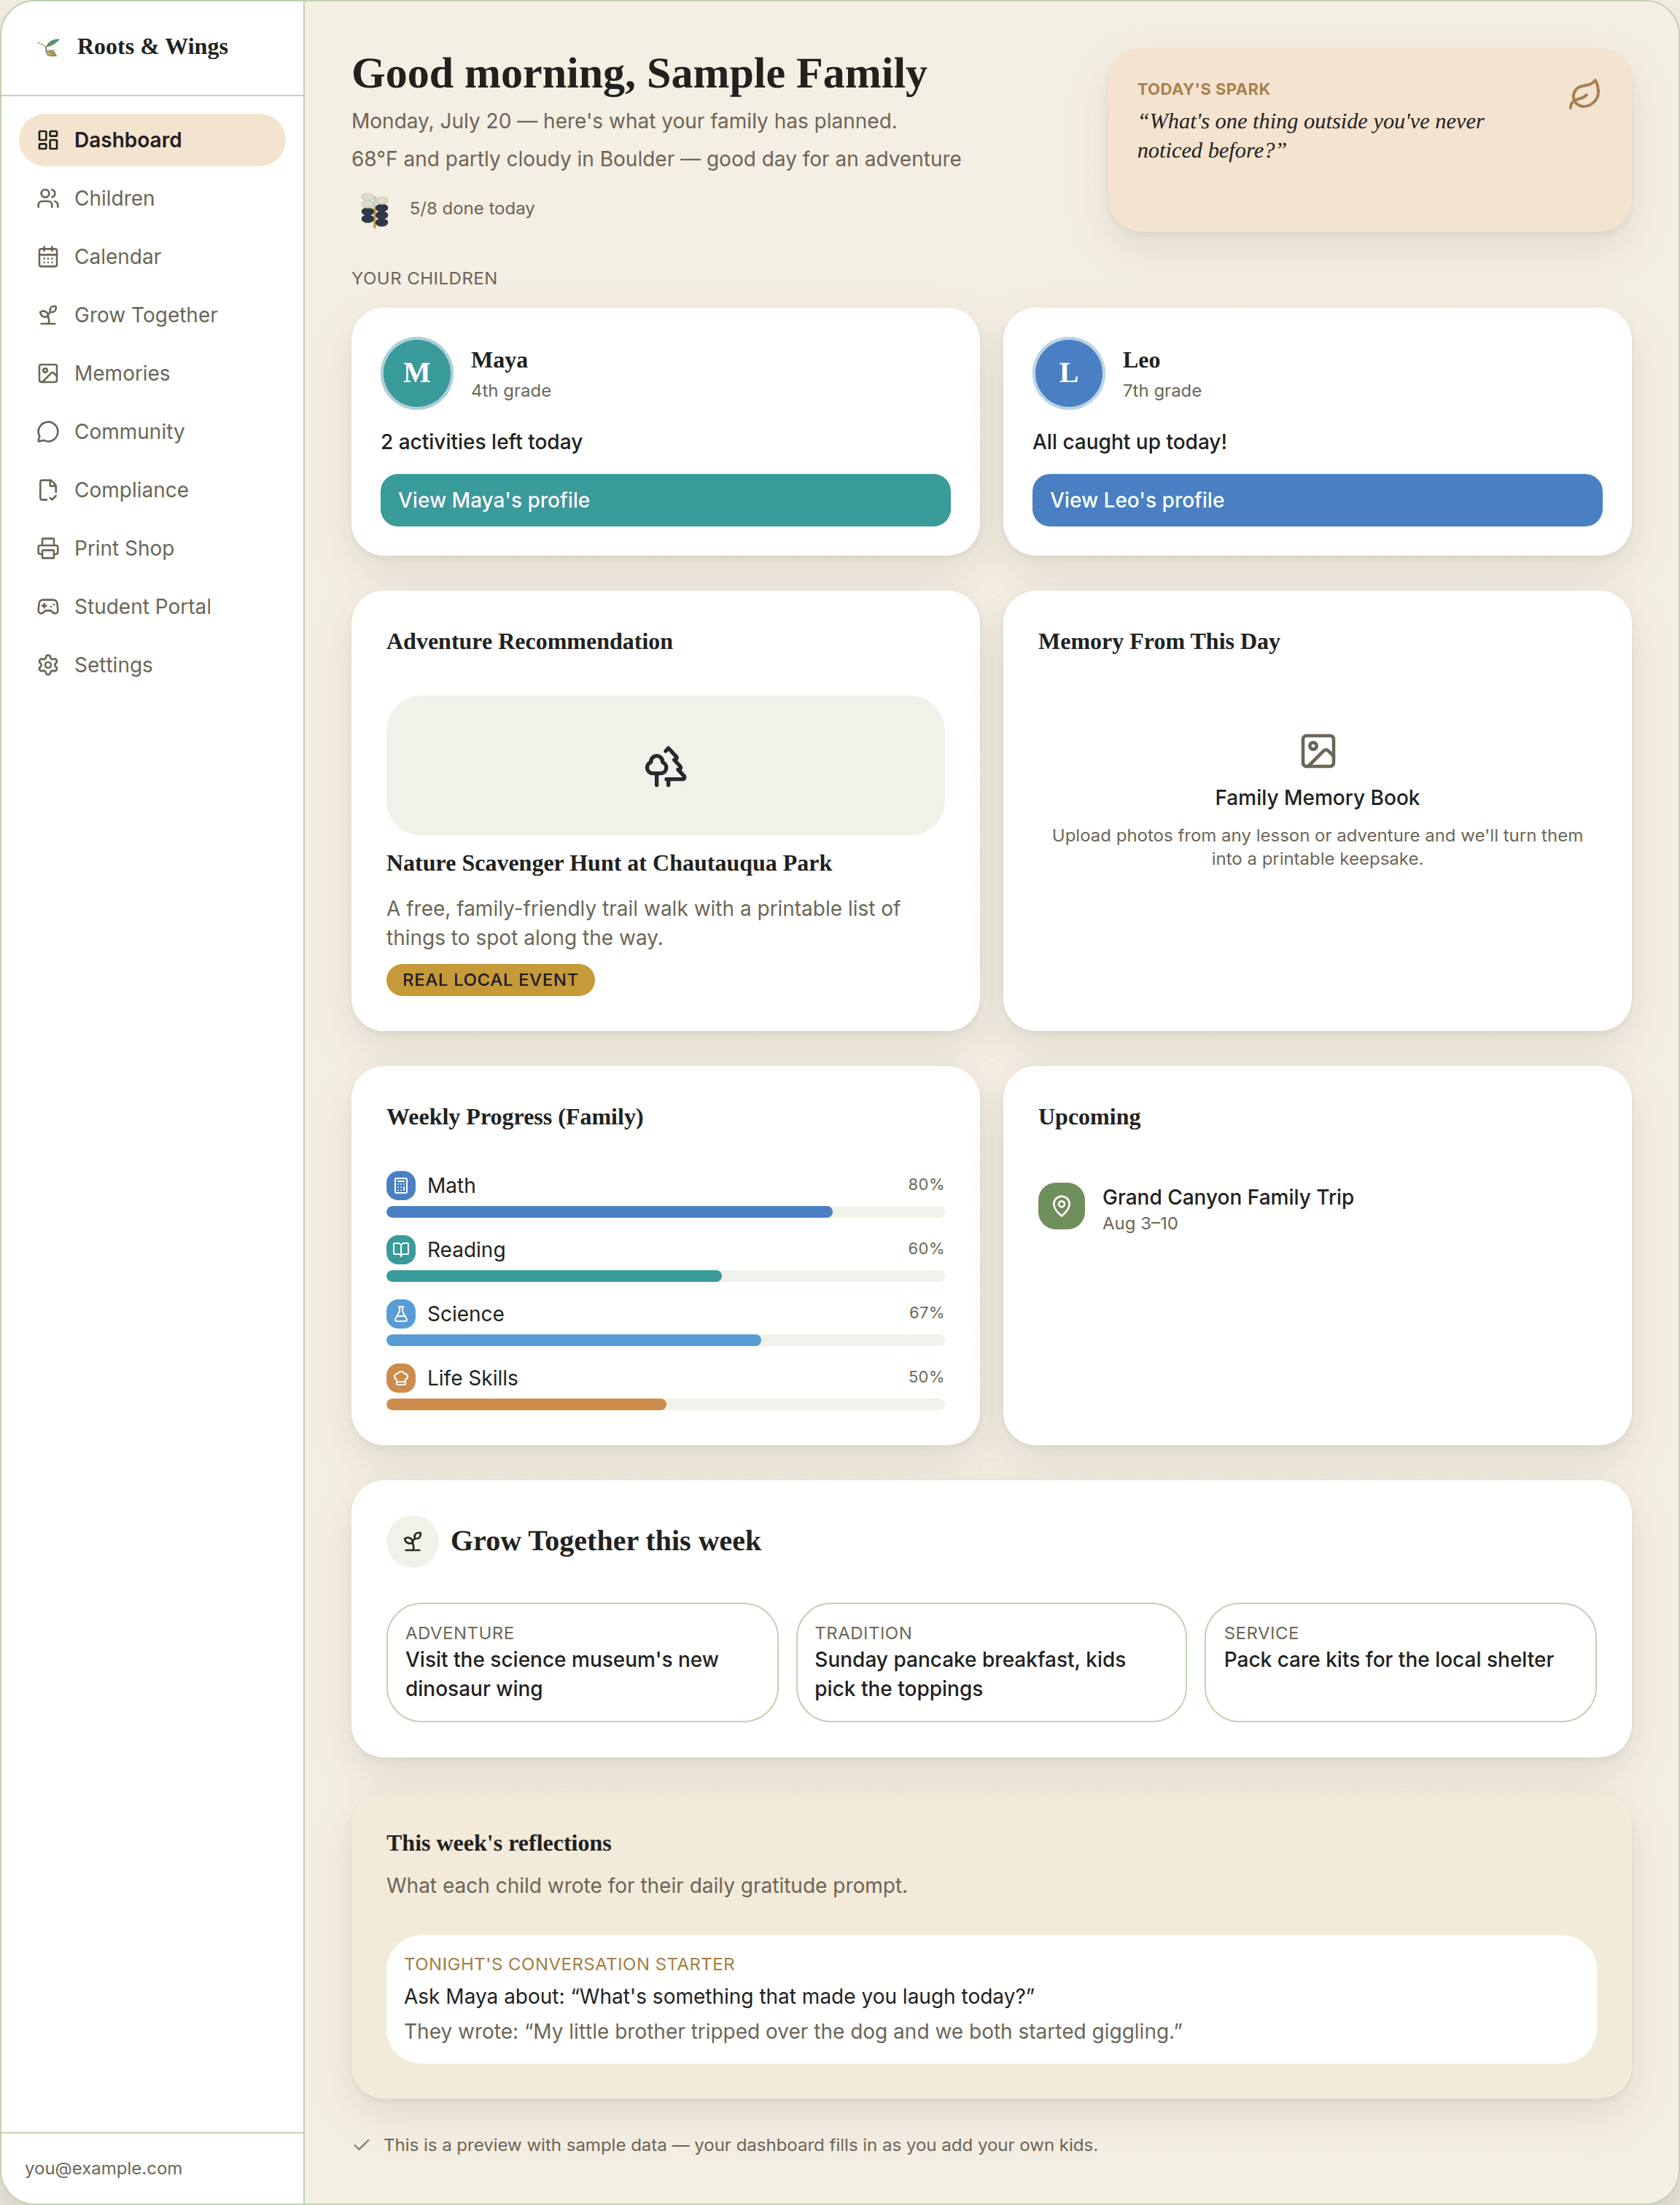Click the REAL LOCAL EVENT badge
This screenshot has width=1680, height=2205.
[490, 980]
